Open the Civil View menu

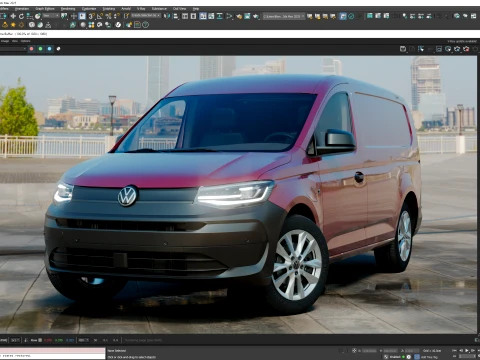180,8
